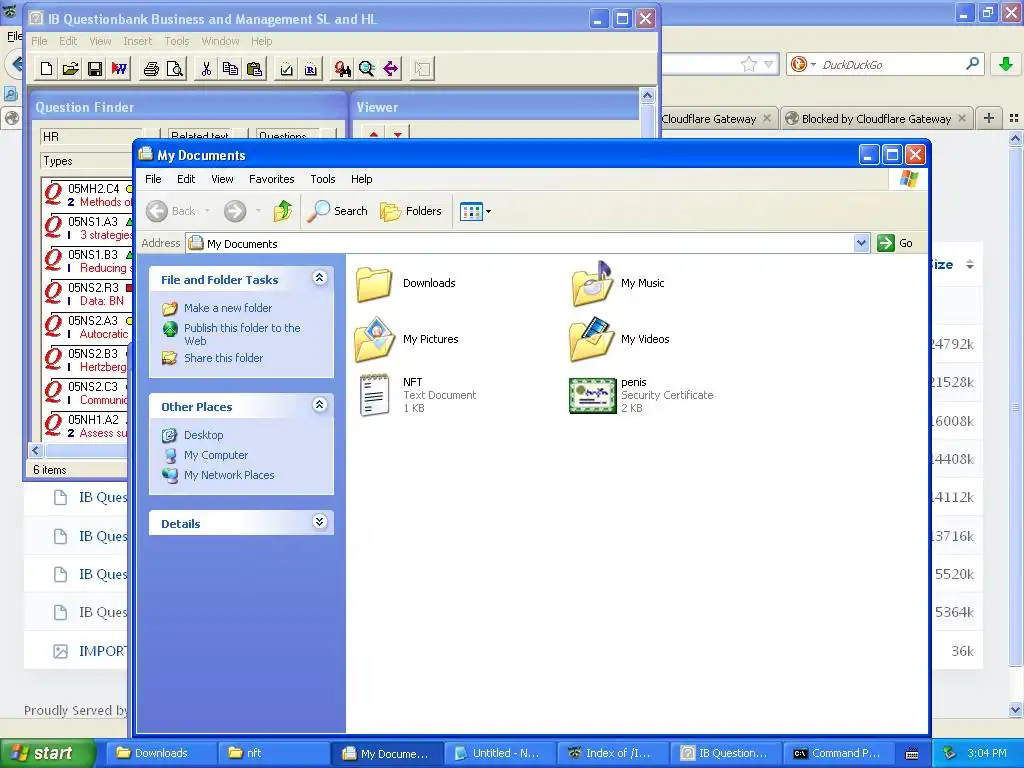Open the Favorites menu in My Documents
1024x768 pixels.
pos(272,179)
